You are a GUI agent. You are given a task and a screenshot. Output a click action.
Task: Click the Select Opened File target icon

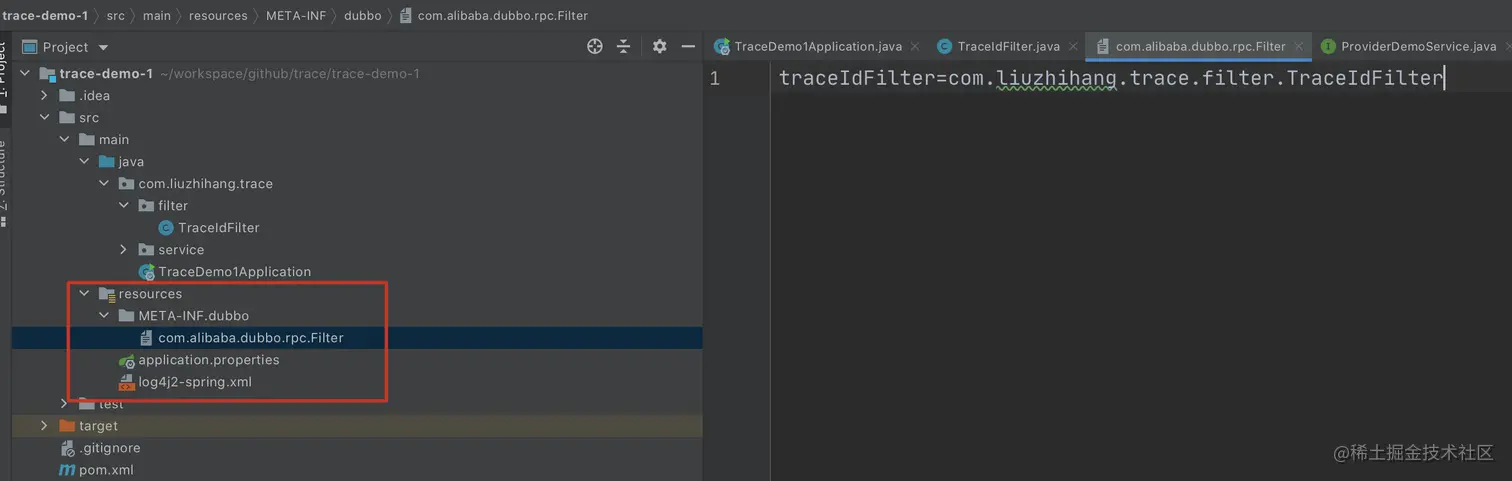[595, 46]
